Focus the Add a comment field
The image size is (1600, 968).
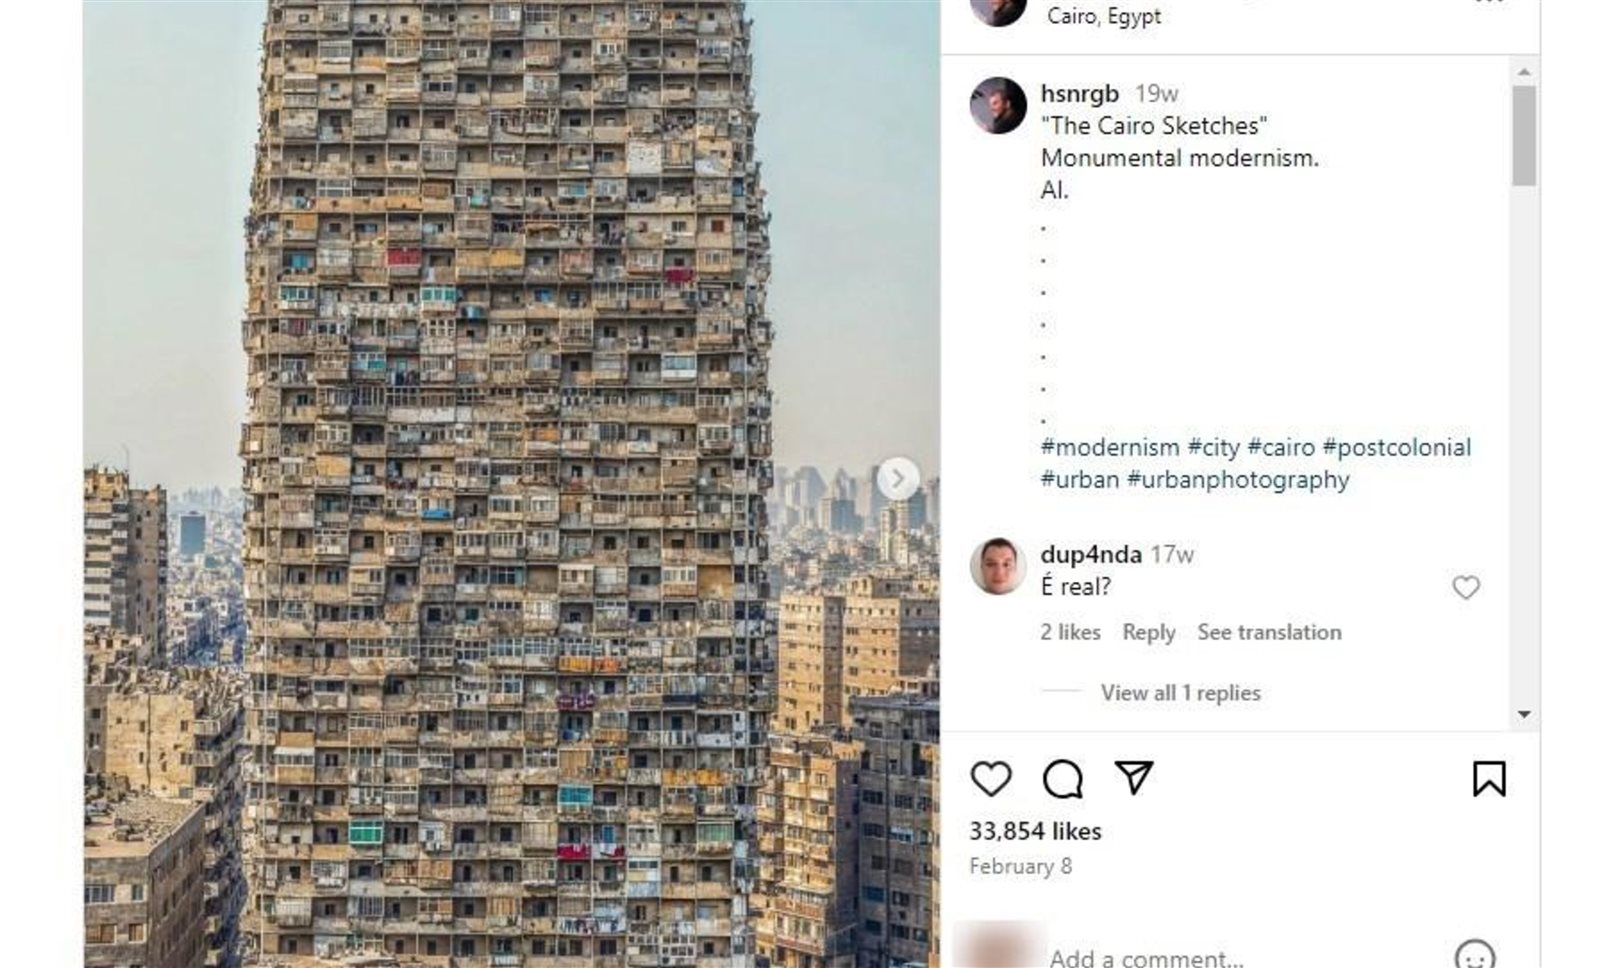(1240, 957)
